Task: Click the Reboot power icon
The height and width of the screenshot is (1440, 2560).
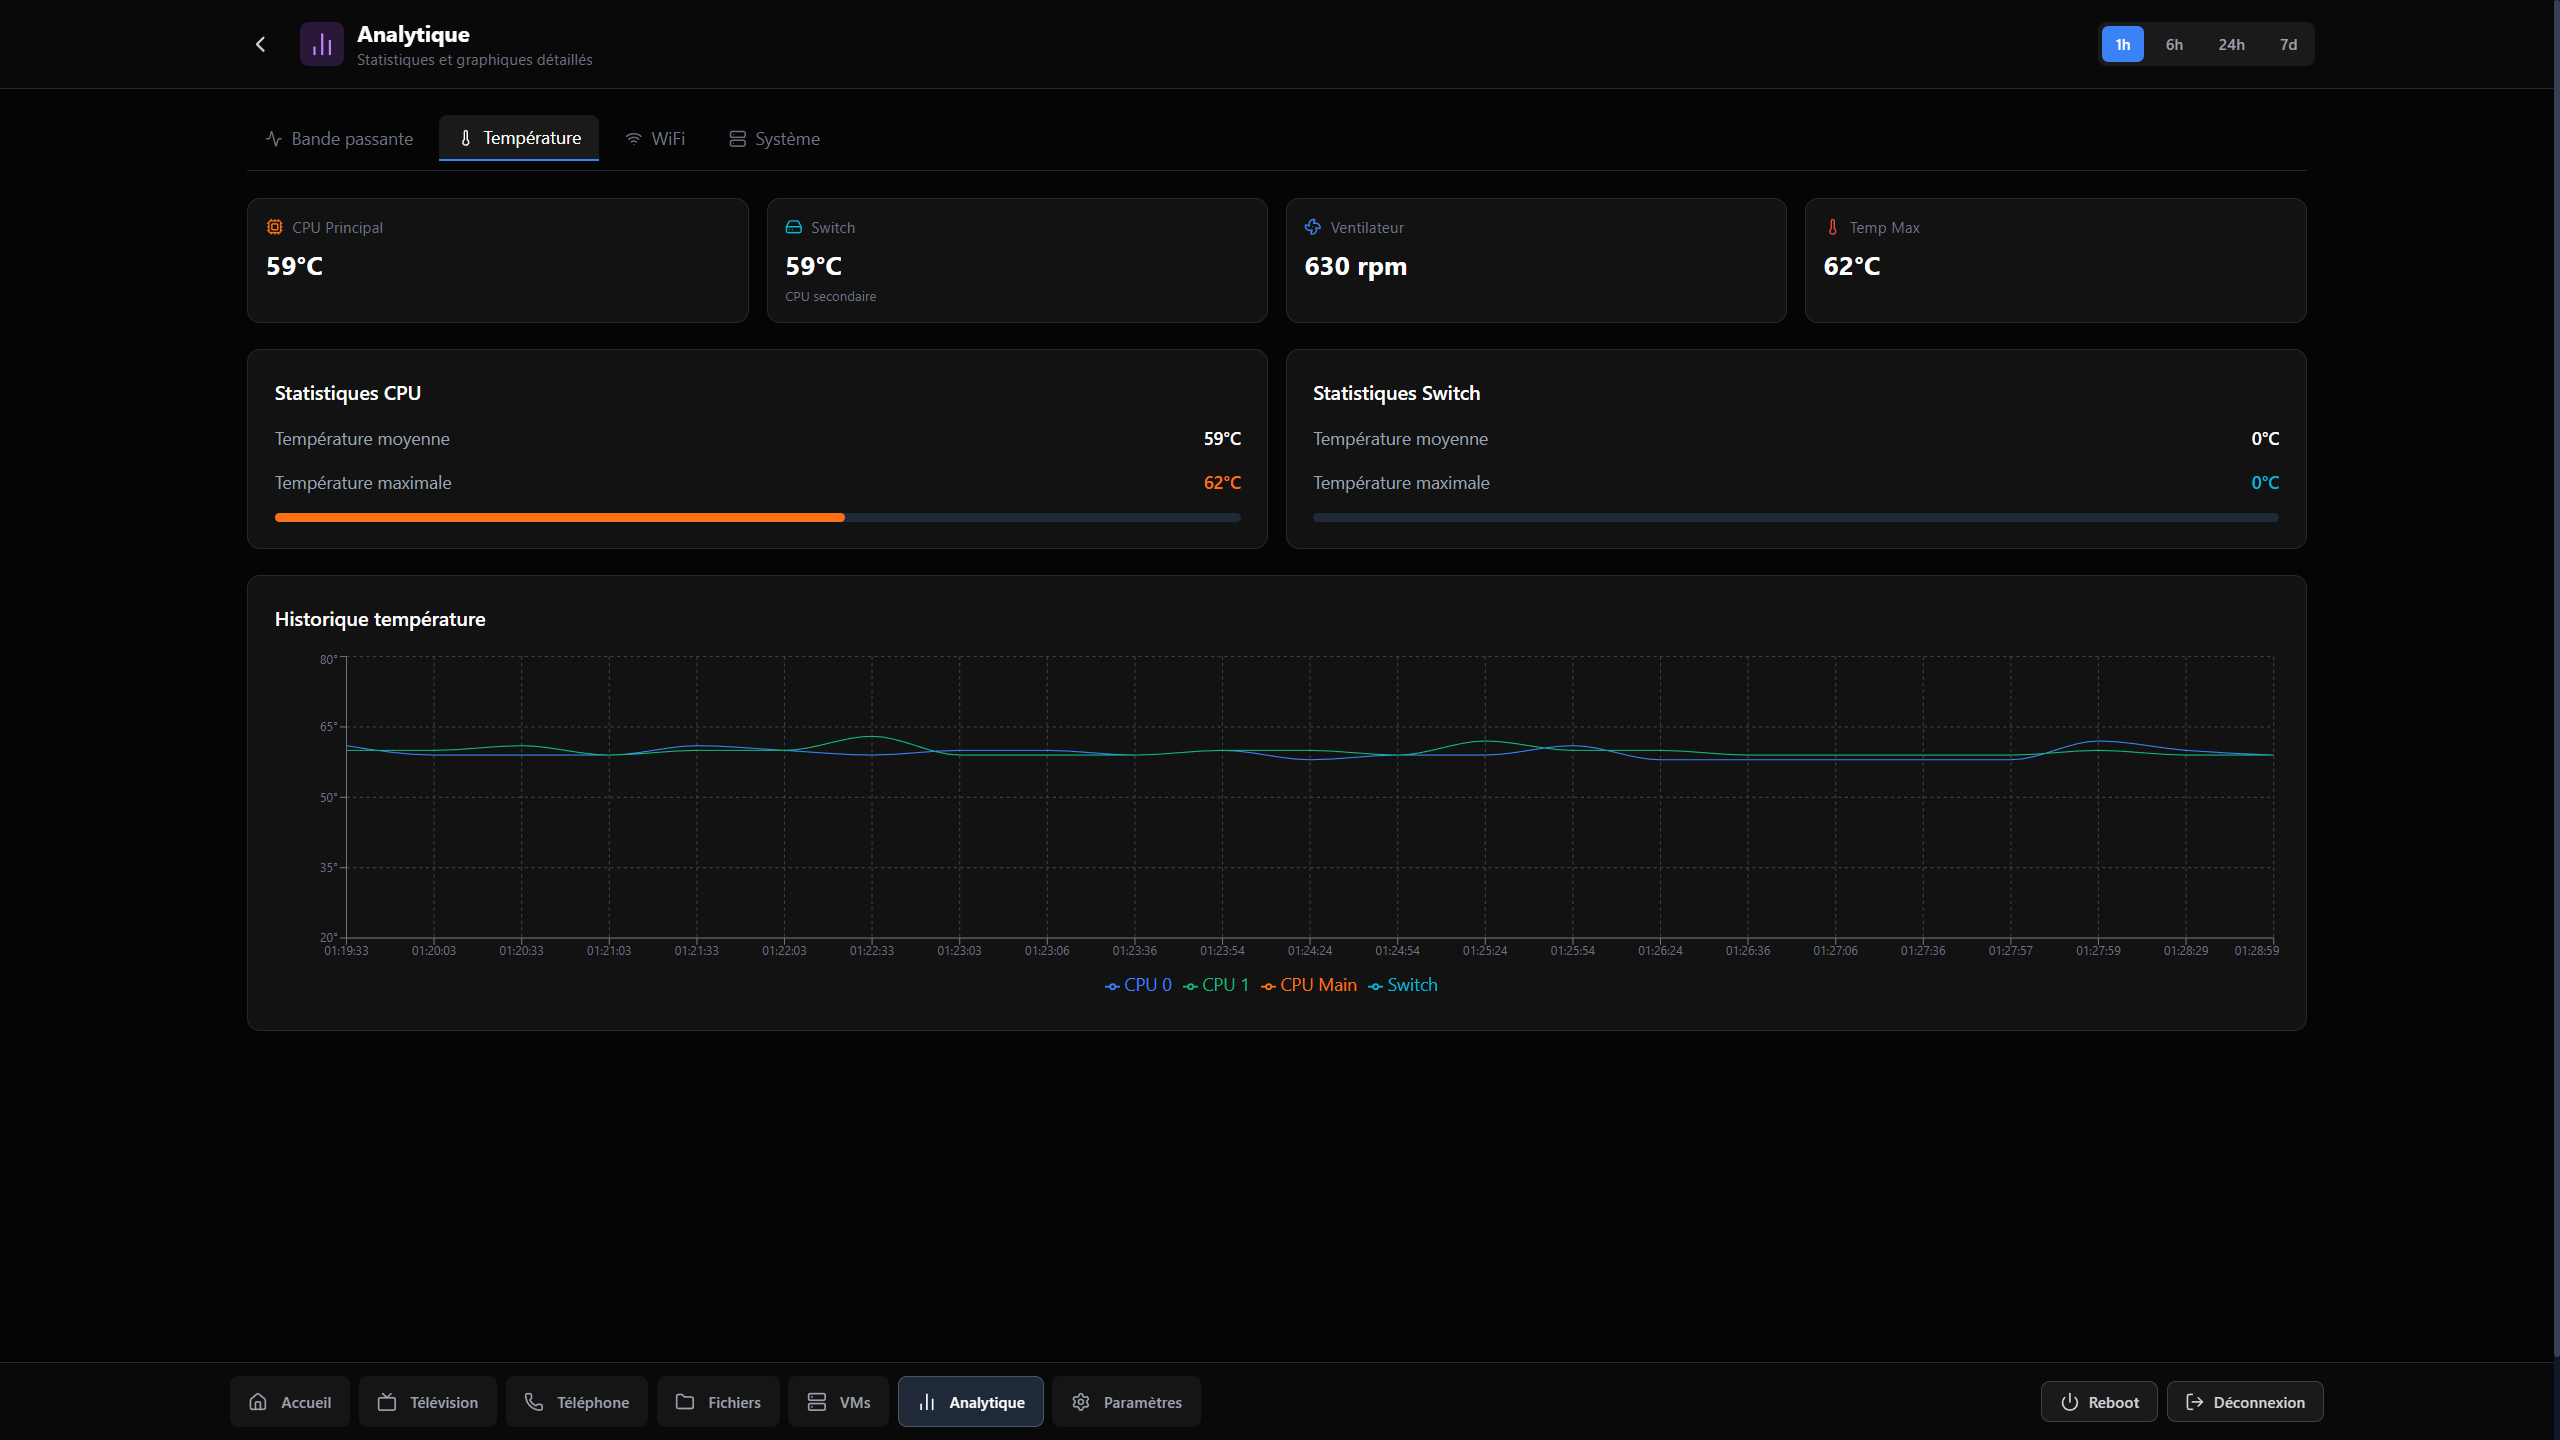Action: (2070, 1402)
